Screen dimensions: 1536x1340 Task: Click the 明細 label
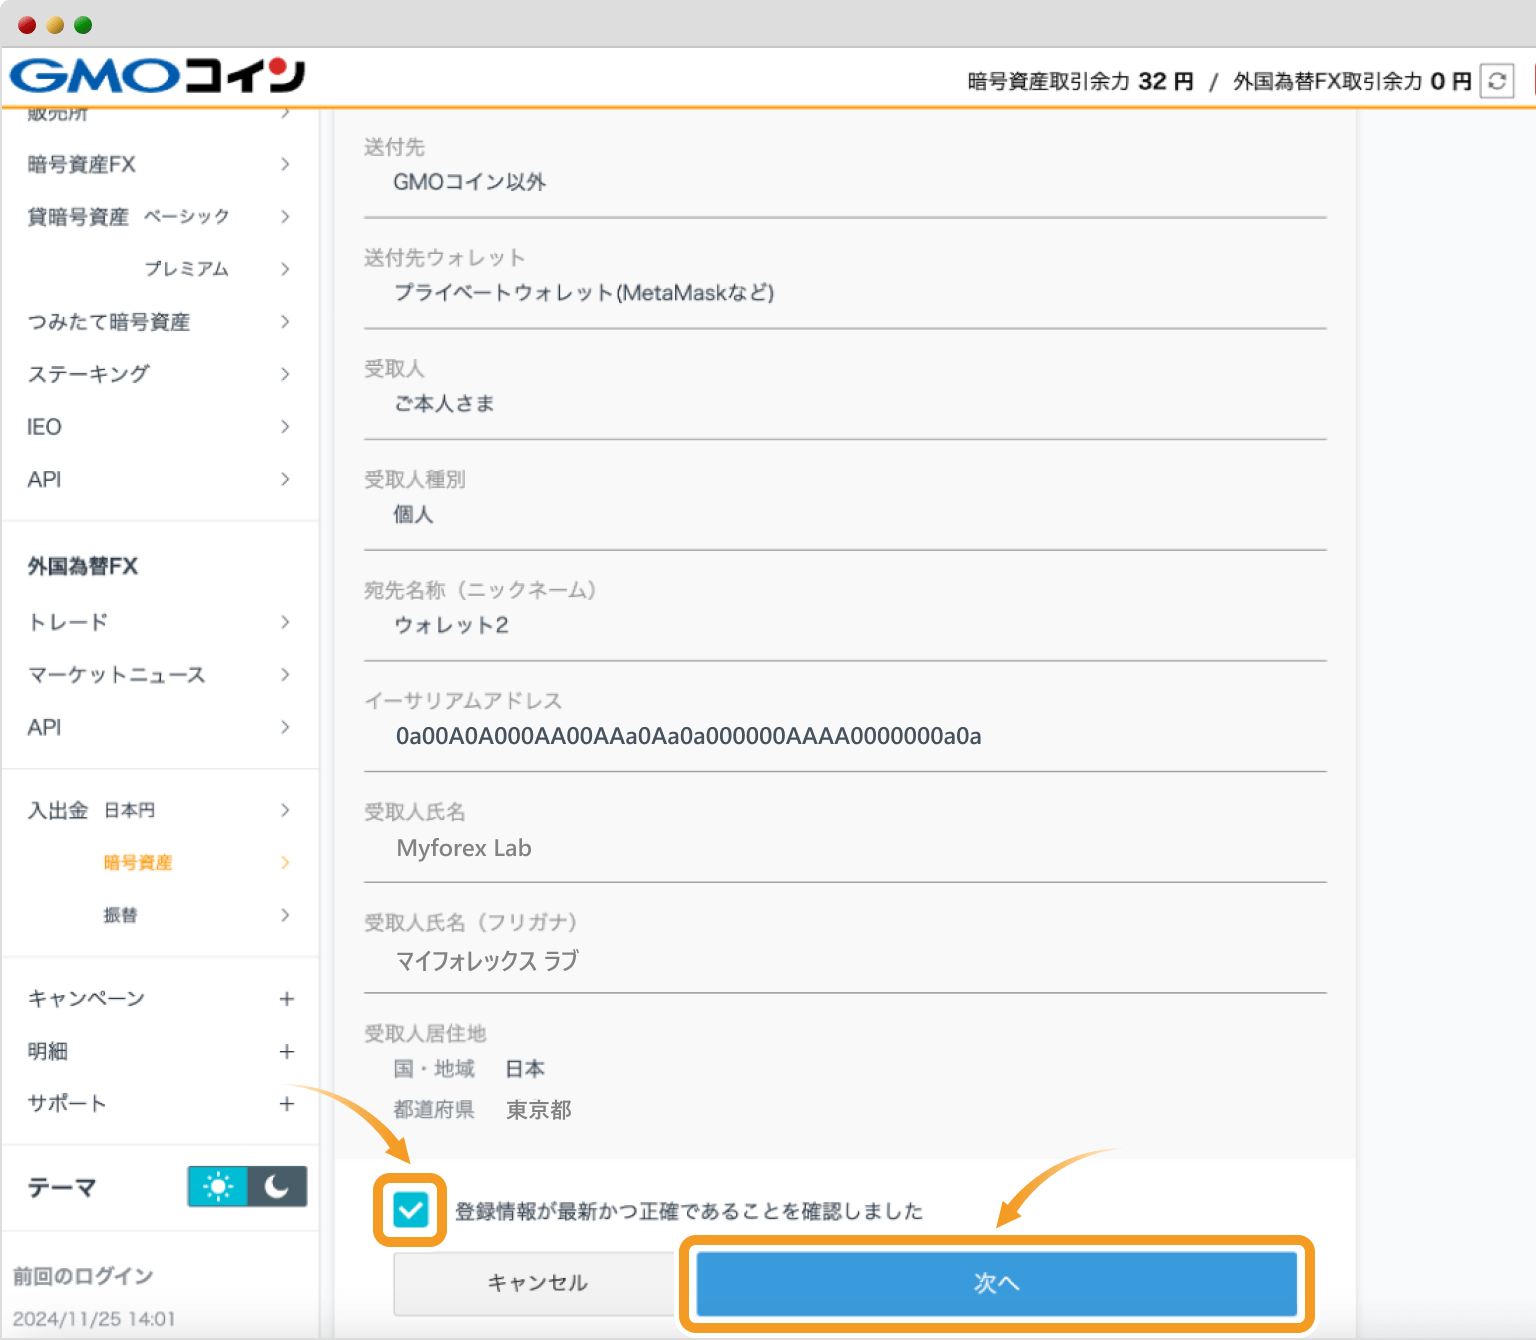(48, 1051)
